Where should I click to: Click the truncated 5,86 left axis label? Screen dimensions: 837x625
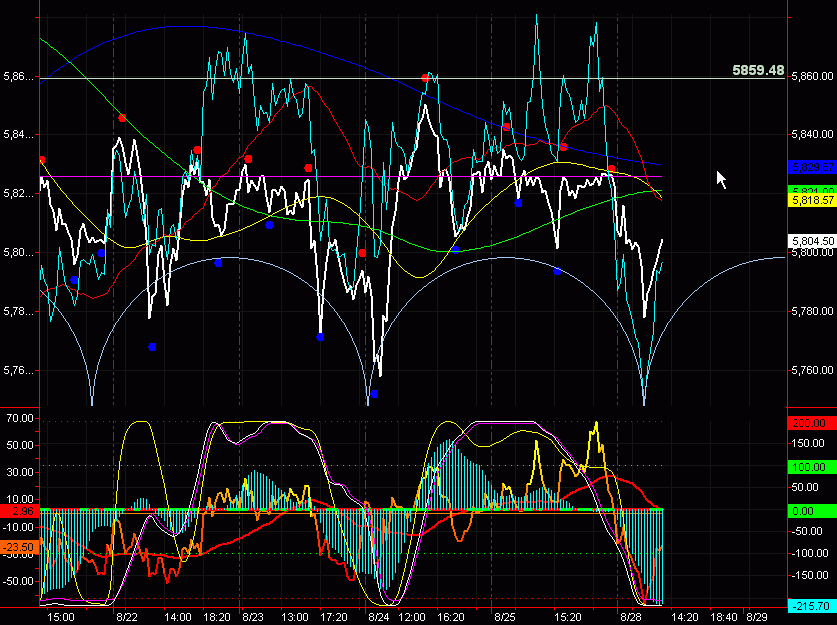tap(18, 77)
